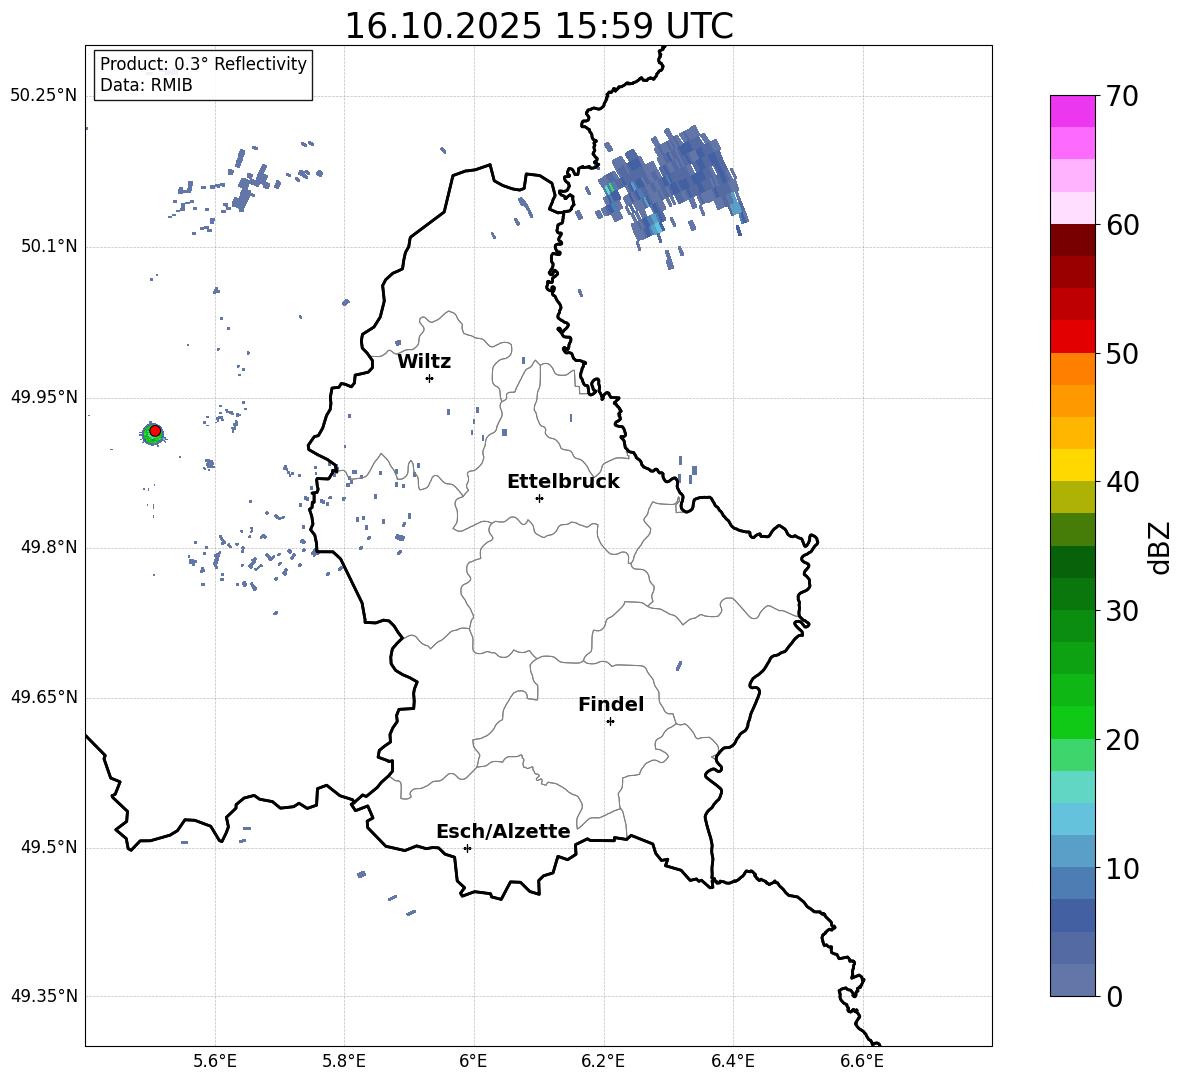Click the colorbar value 60
Screen dimensions: 1184x1081
click(x=1122, y=225)
